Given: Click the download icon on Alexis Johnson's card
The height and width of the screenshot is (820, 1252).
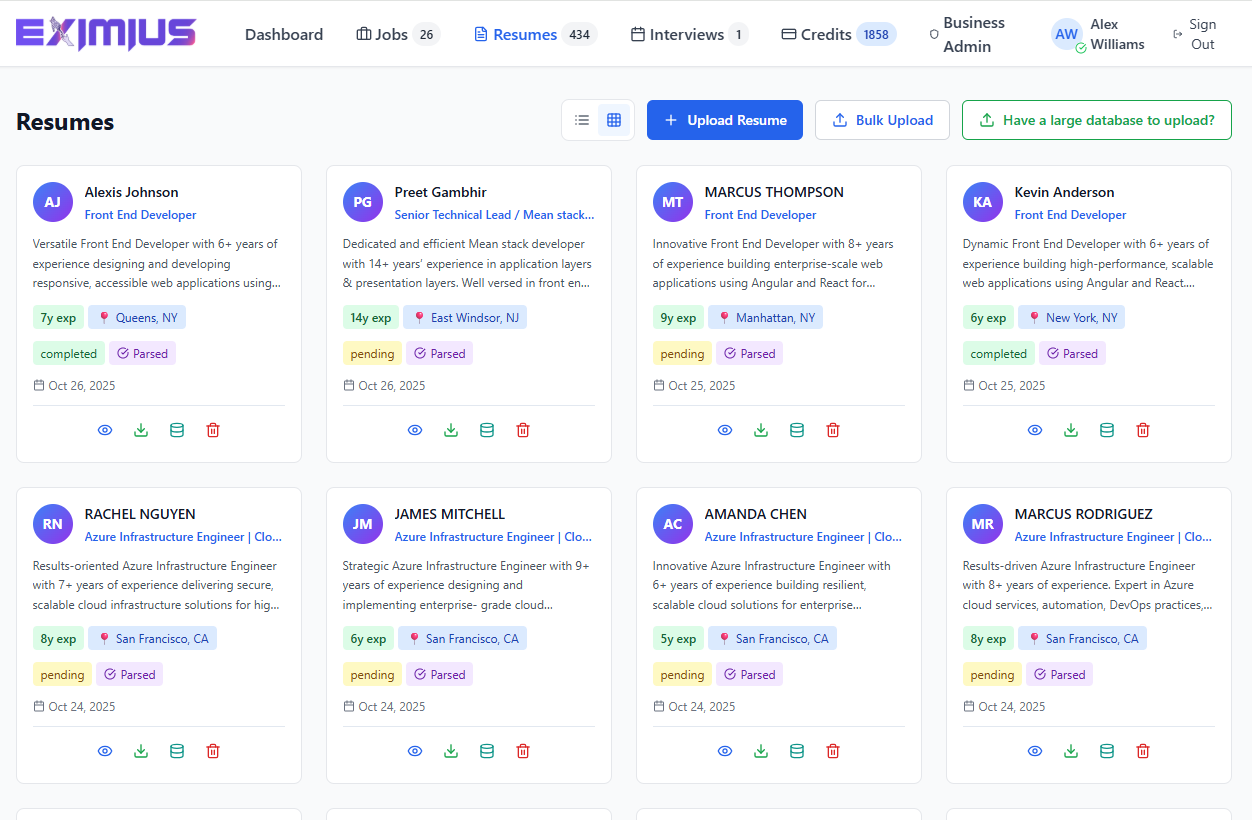Looking at the screenshot, I should 141,430.
